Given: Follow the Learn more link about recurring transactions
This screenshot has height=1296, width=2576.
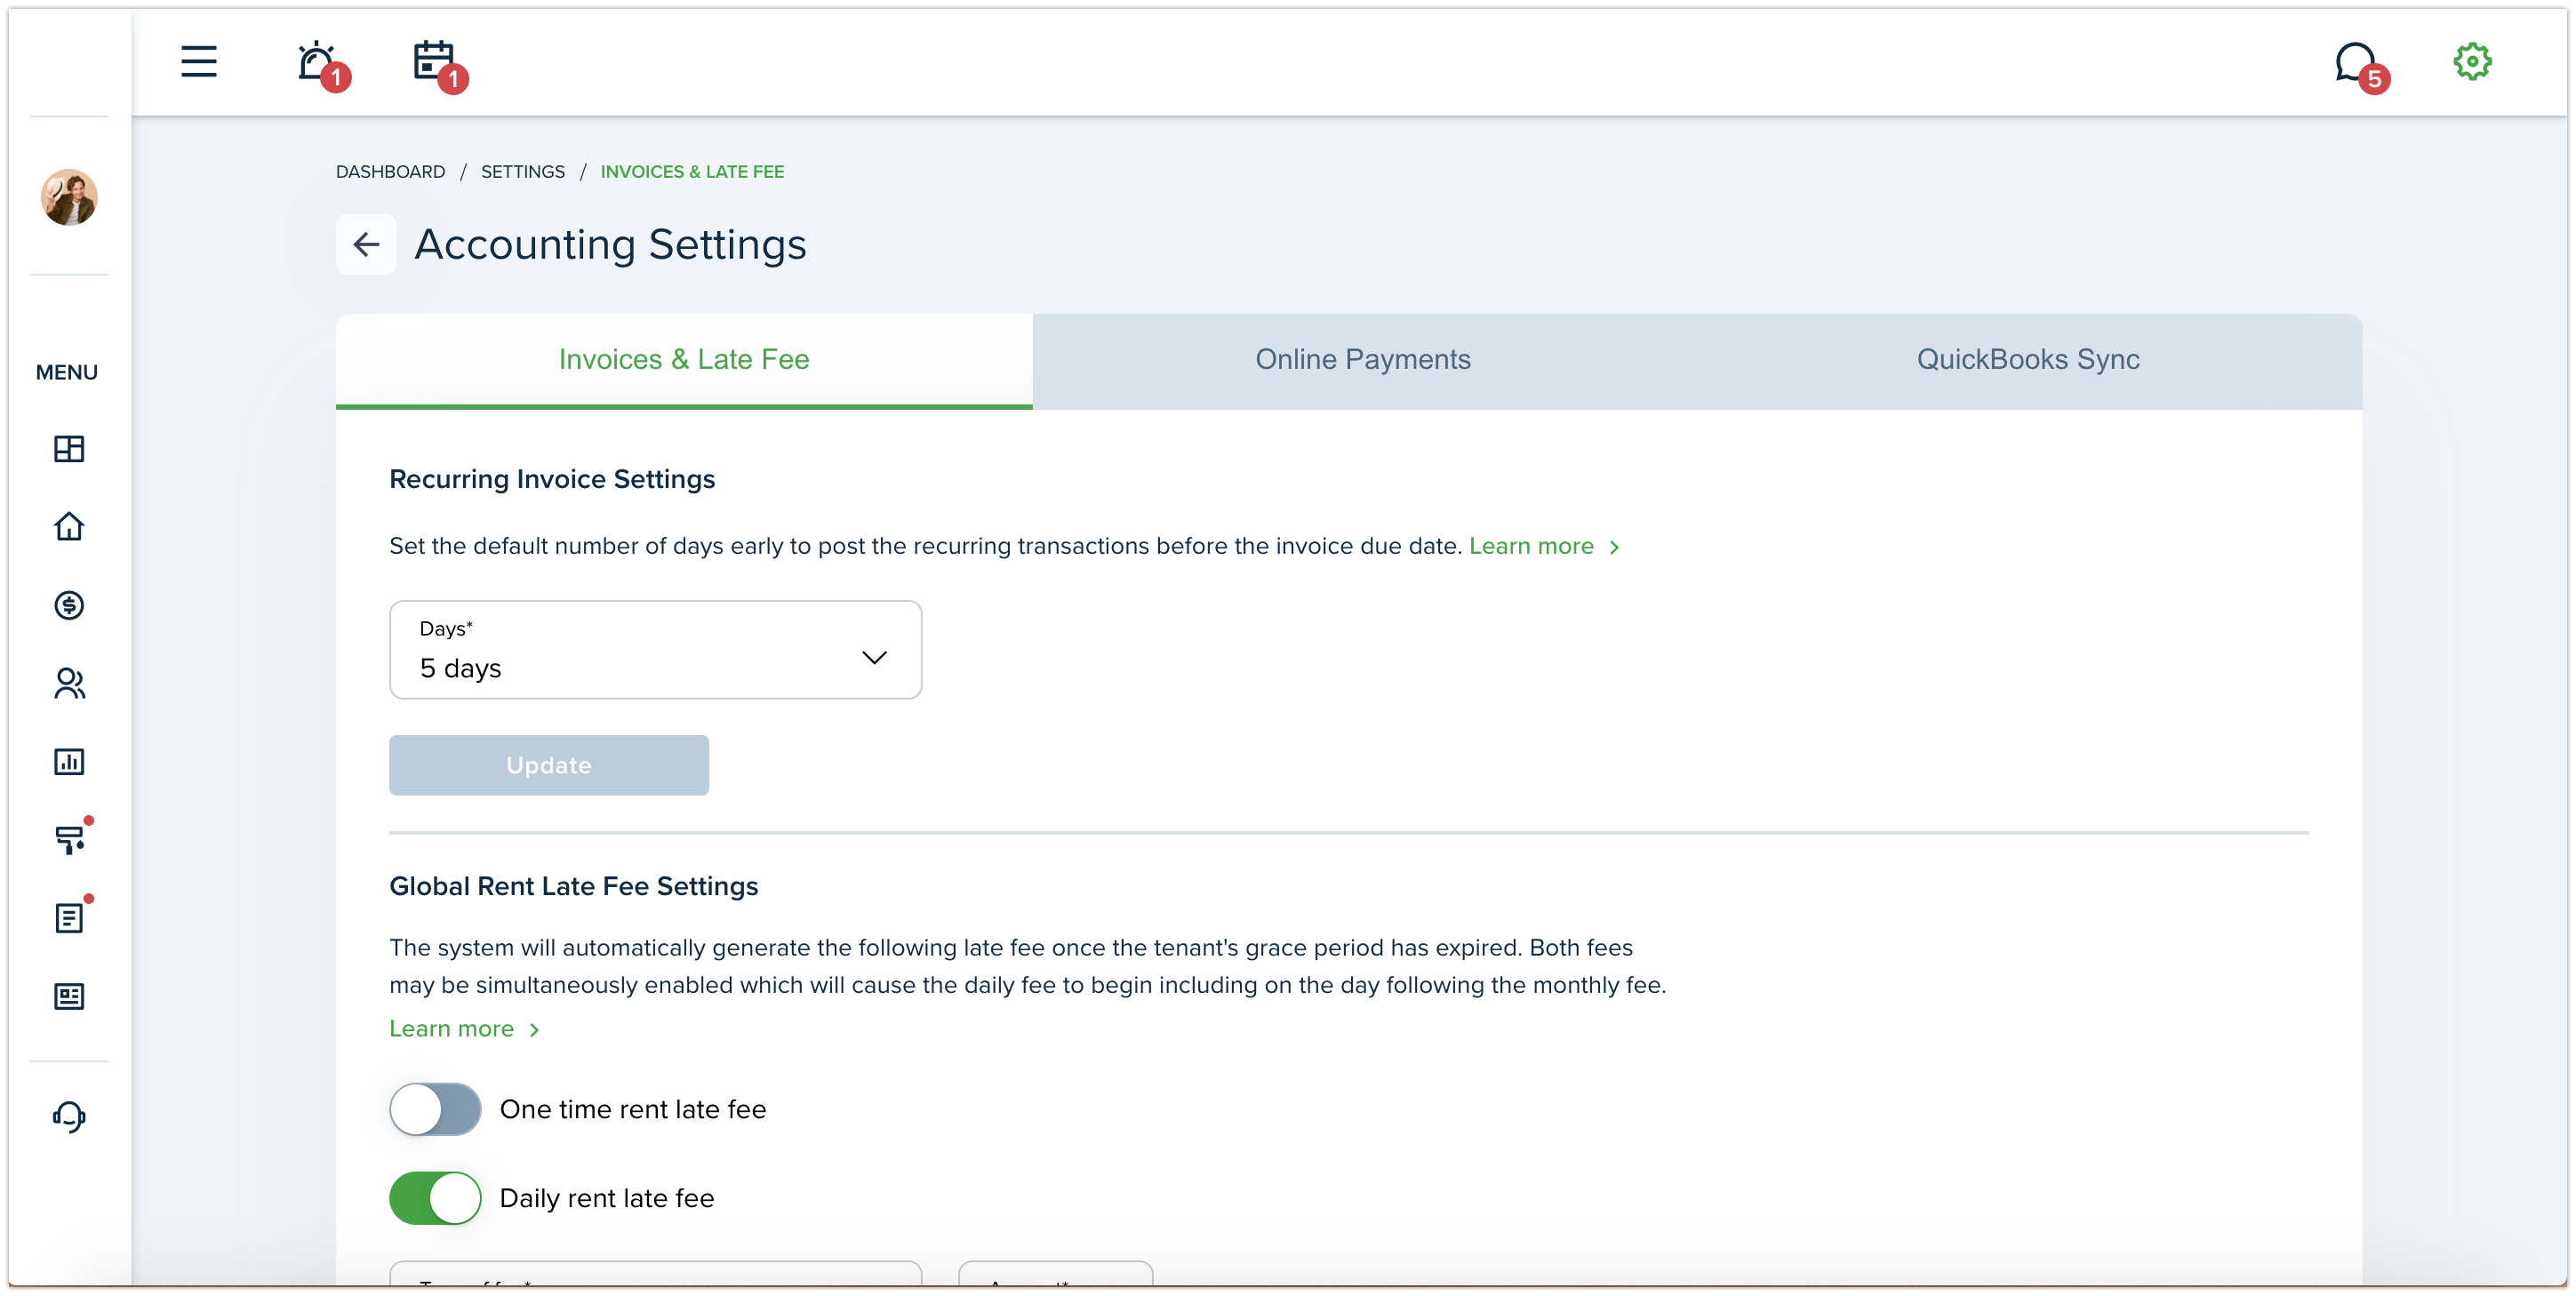Looking at the screenshot, I should point(1532,546).
